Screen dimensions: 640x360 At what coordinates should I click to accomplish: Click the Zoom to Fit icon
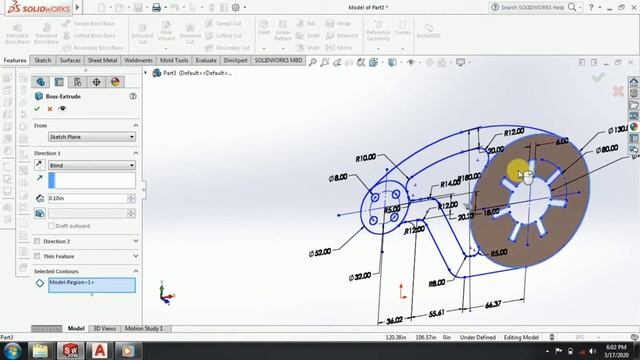point(313,62)
